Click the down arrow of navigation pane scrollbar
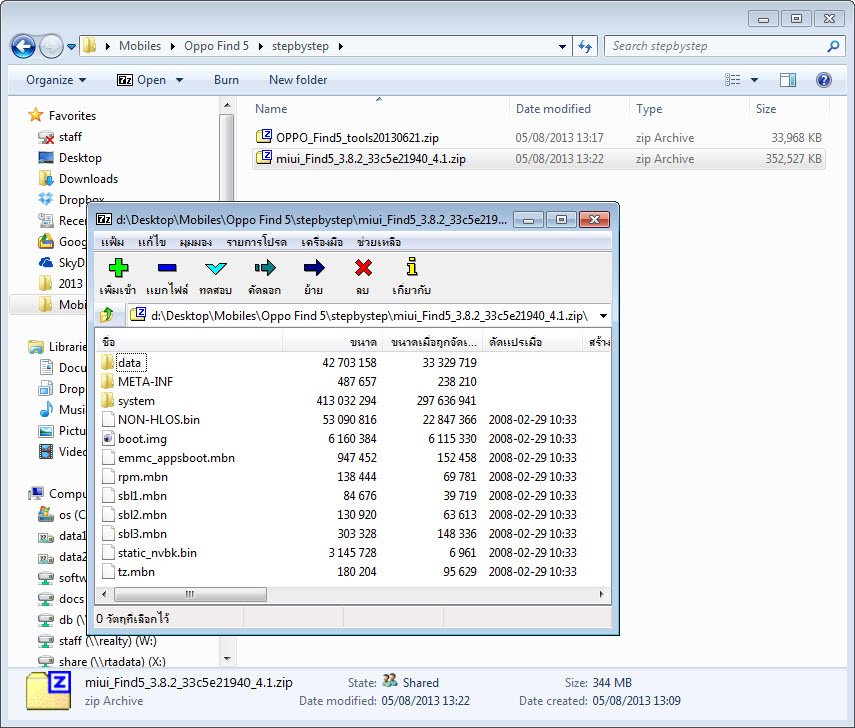The width and height of the screenshot is (855, 728). click(x=227, y=659)
